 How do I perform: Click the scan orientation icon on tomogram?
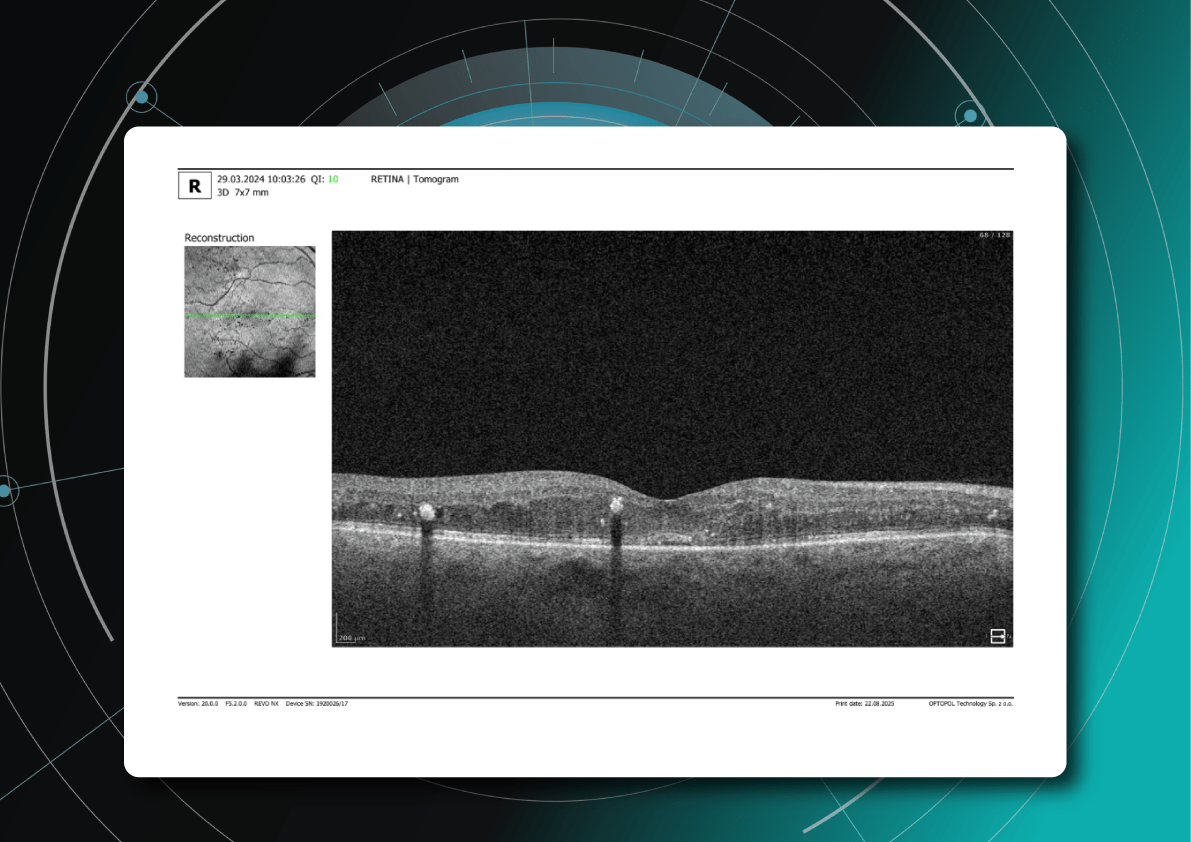[997, 636]
